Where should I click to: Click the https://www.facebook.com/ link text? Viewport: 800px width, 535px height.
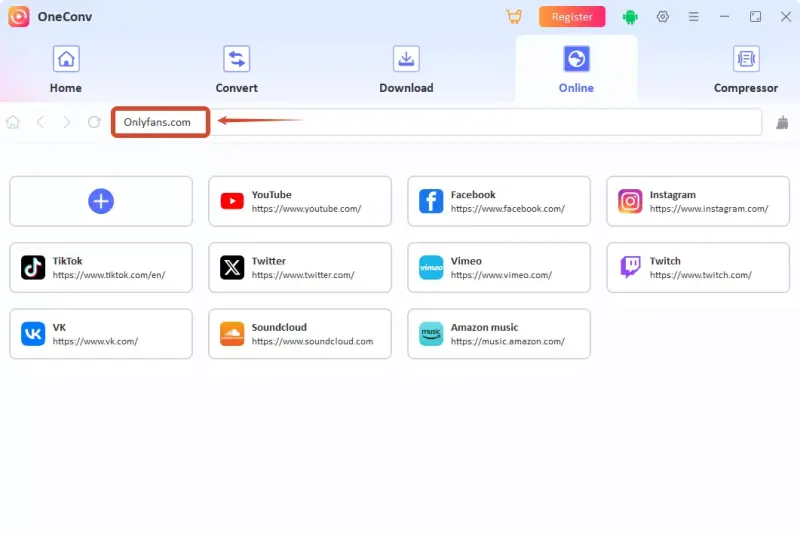pos(508,209)
